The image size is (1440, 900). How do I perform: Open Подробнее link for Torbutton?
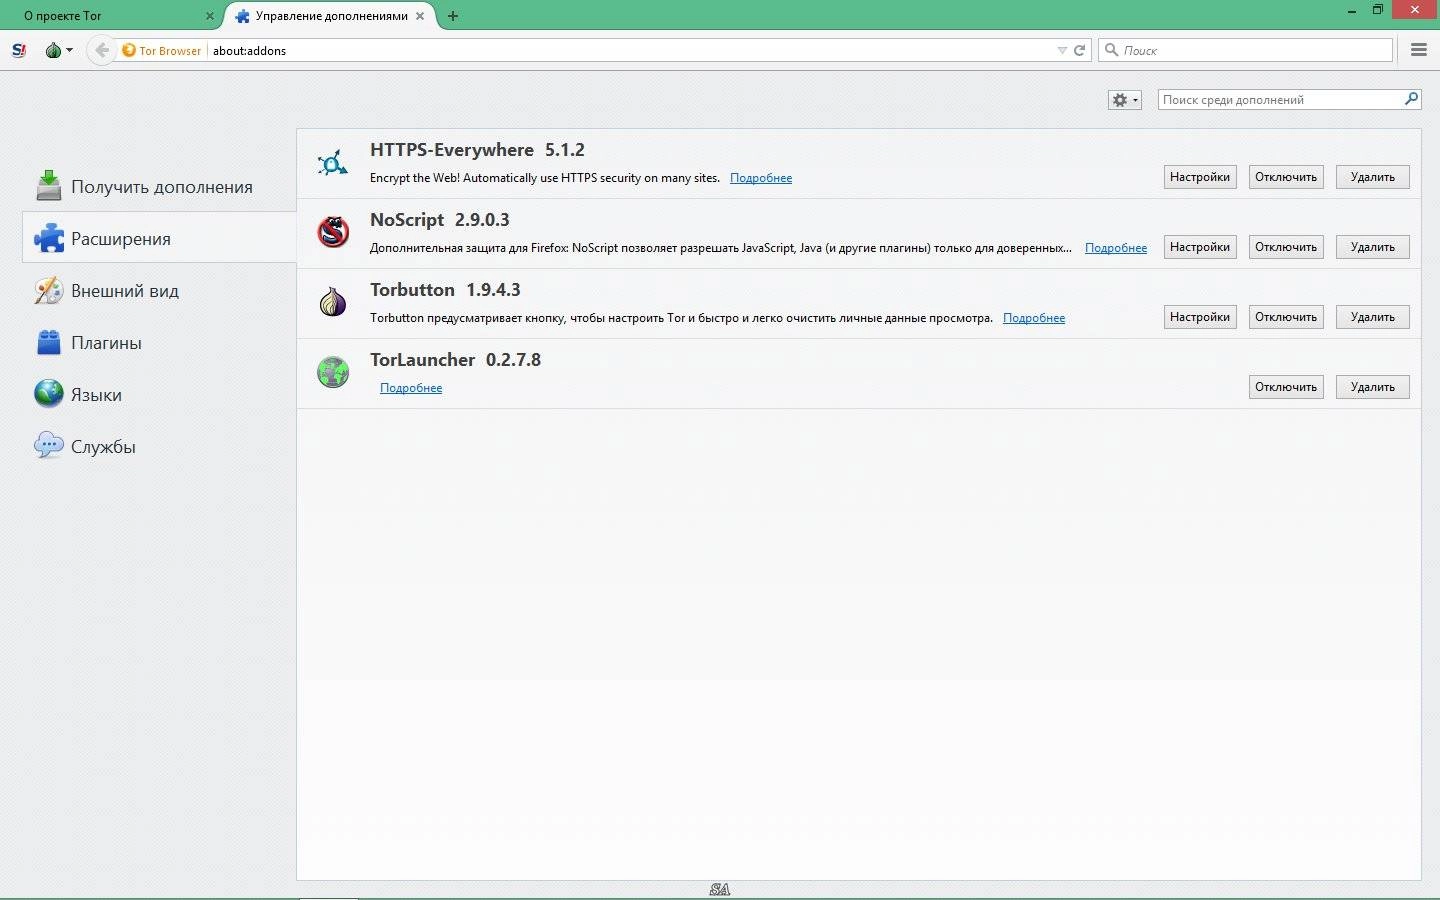pos(1034,318)
